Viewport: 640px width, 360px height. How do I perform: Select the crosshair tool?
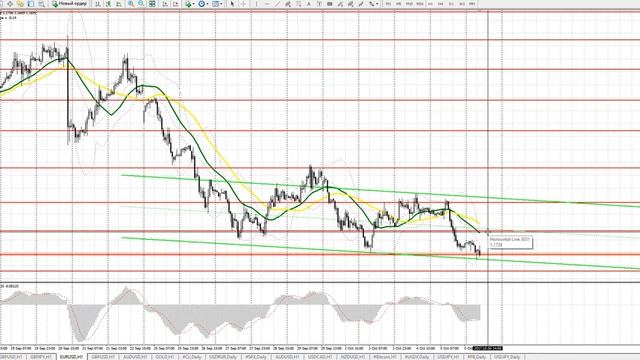[243, 4]
